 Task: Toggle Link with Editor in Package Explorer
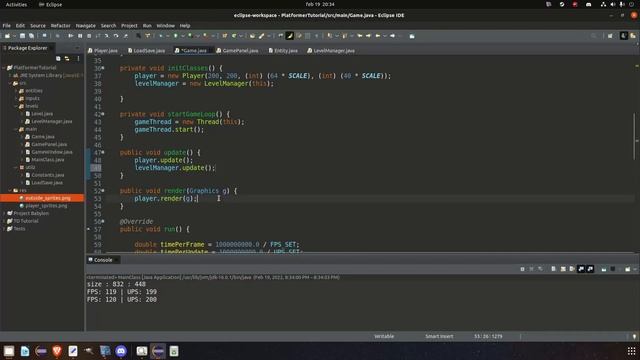click(x=67, y=59)
